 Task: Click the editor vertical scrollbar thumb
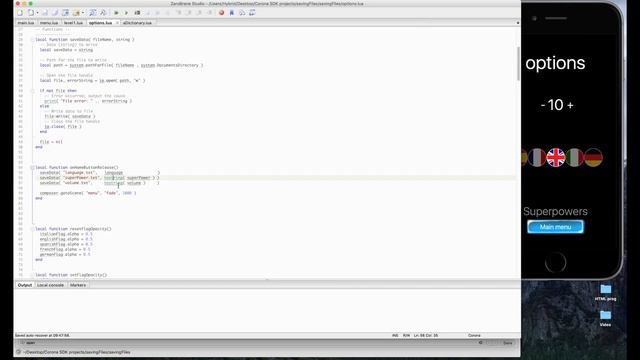(518, 63)
